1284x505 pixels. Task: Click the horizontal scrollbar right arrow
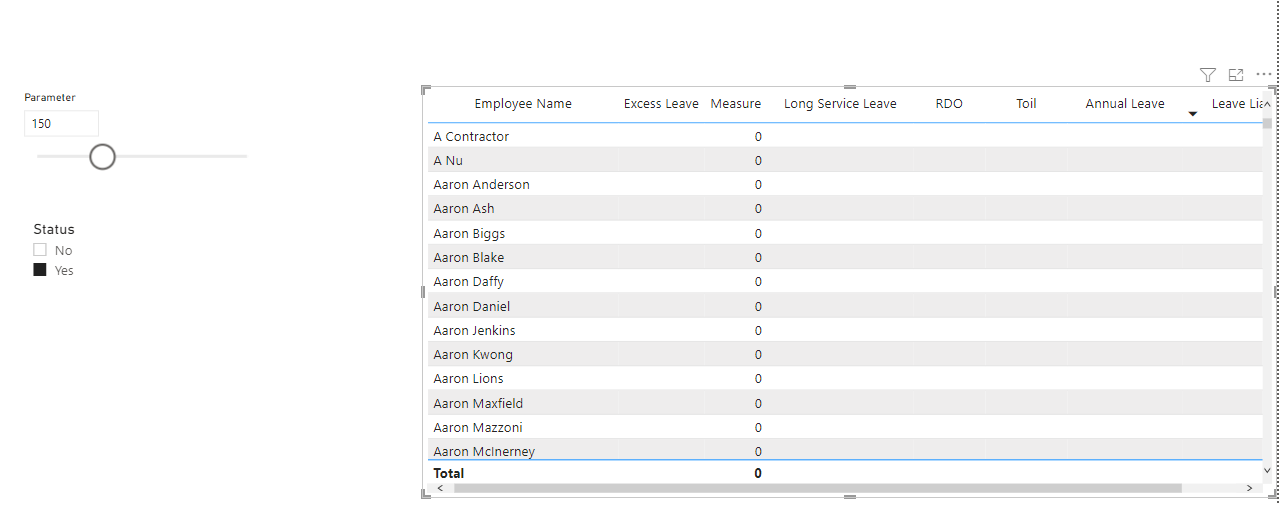(1249, 488)
